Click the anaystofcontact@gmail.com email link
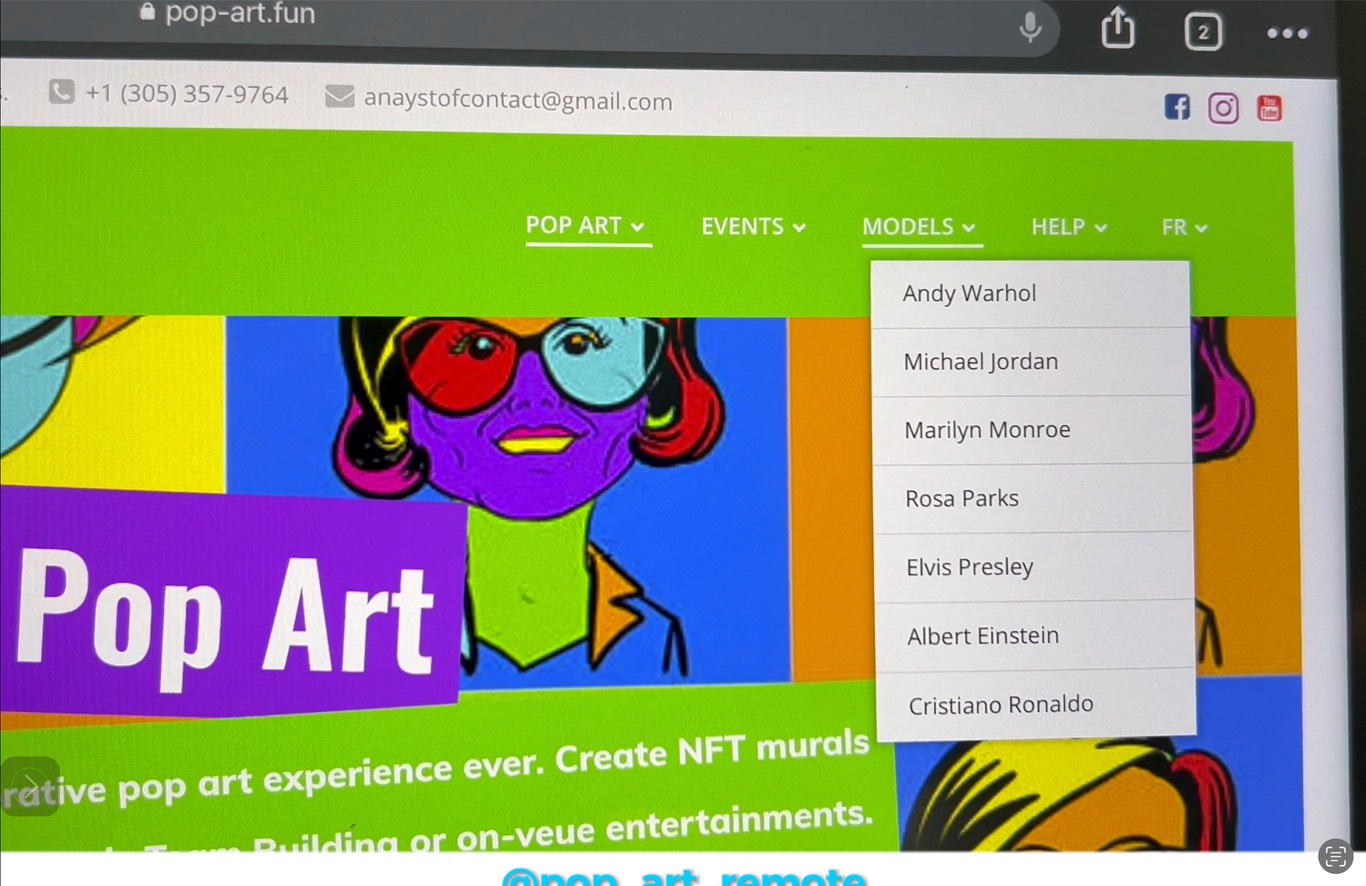The height and width of the screenshot is (886, 1366). pos(517,101)
